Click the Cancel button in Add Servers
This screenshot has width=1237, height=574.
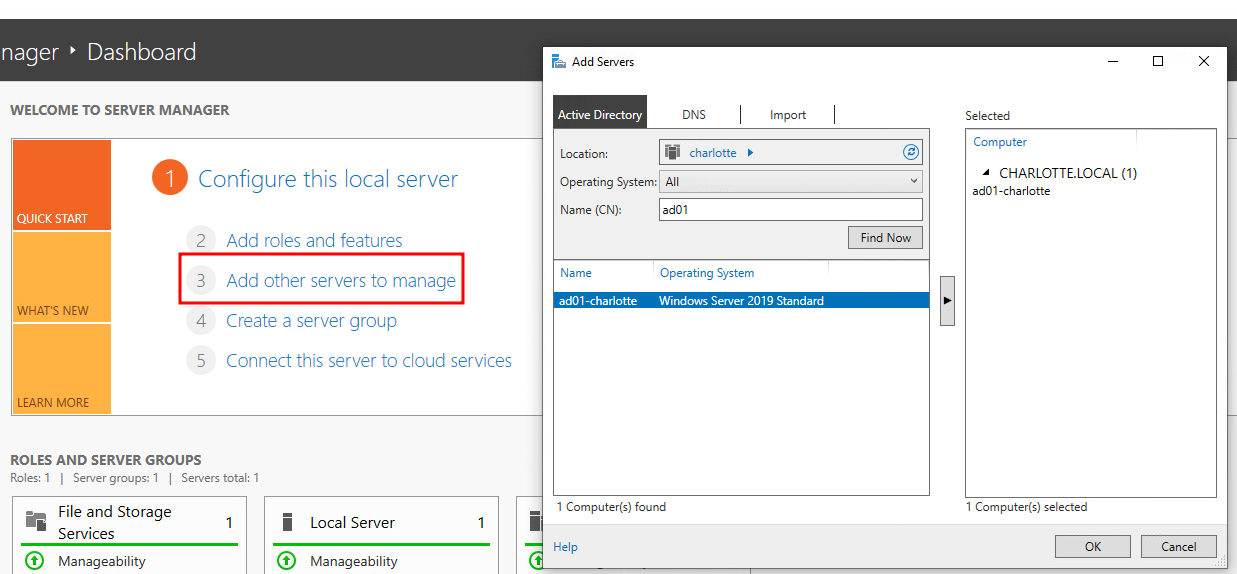[x=1179, y=546]
